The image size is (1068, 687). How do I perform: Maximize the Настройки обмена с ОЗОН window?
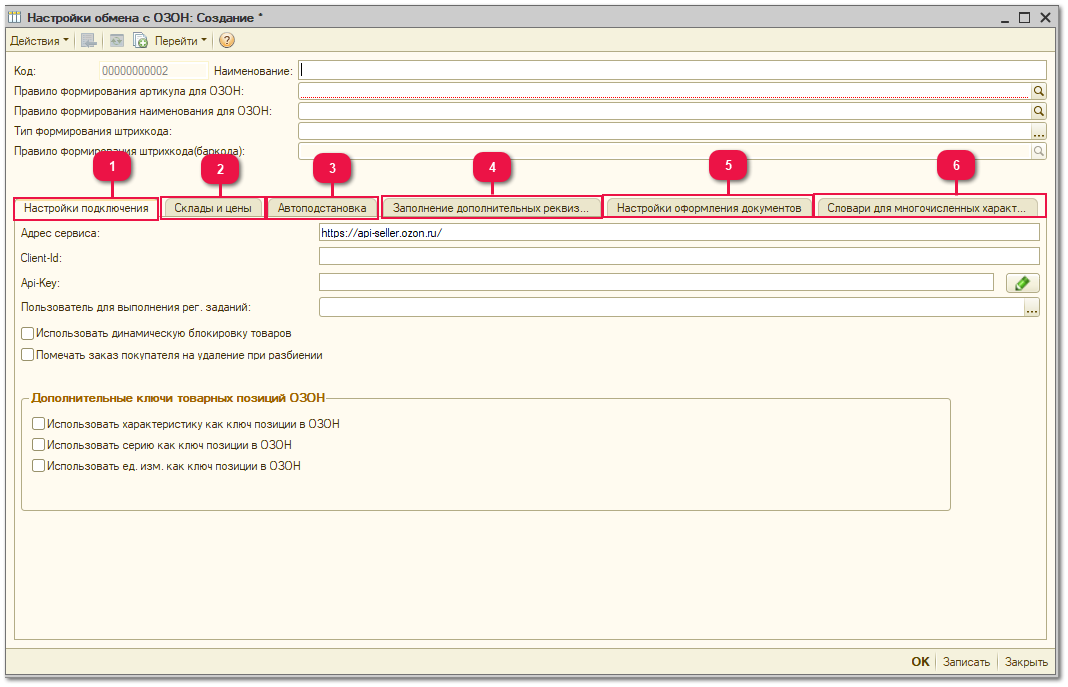(x=1024, y=18)
